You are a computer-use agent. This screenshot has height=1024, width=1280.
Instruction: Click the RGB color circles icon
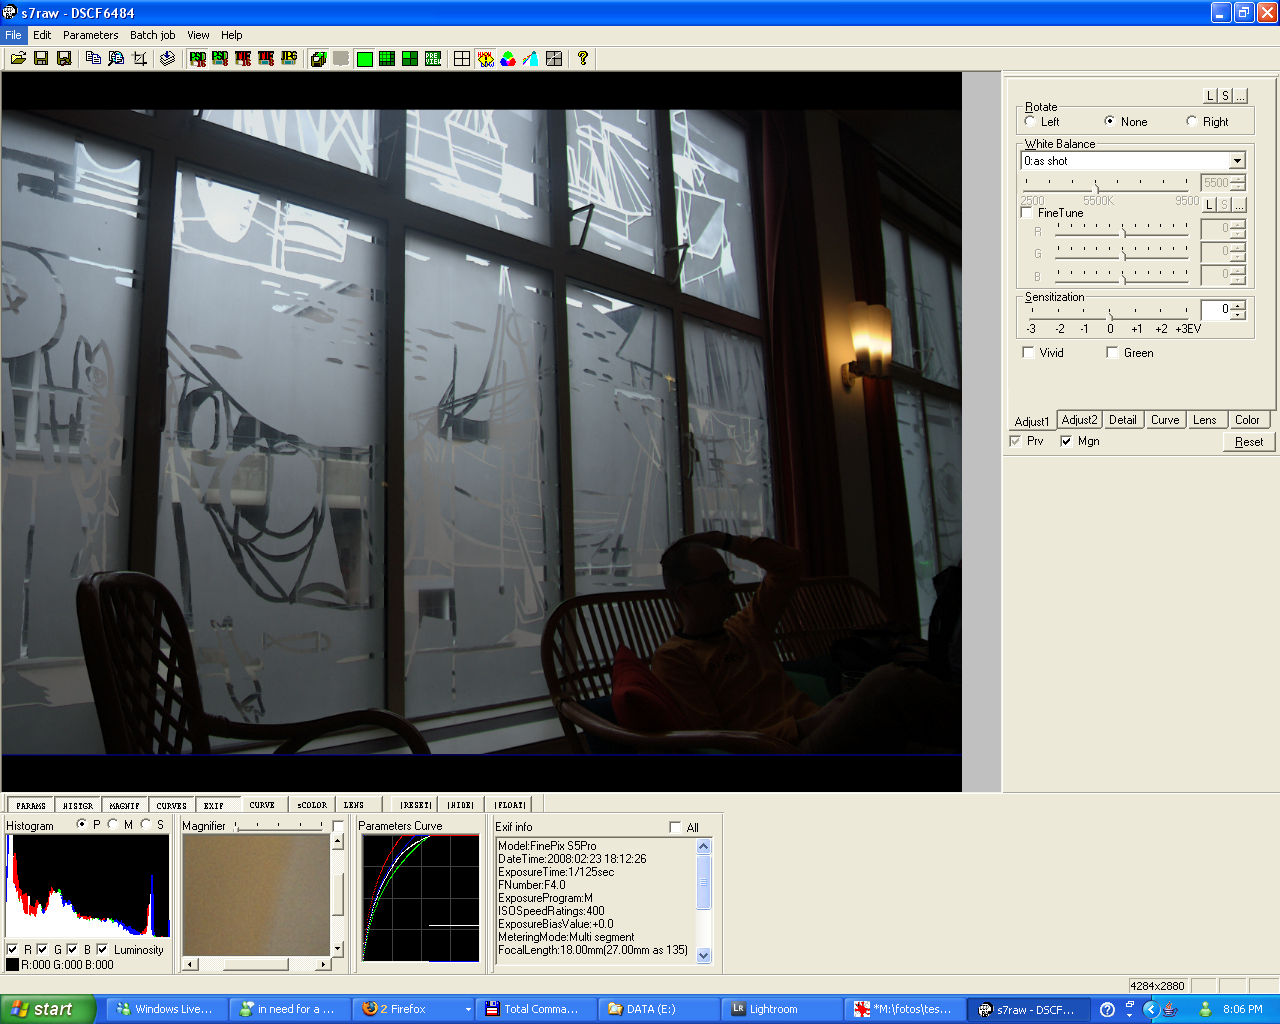508,59
